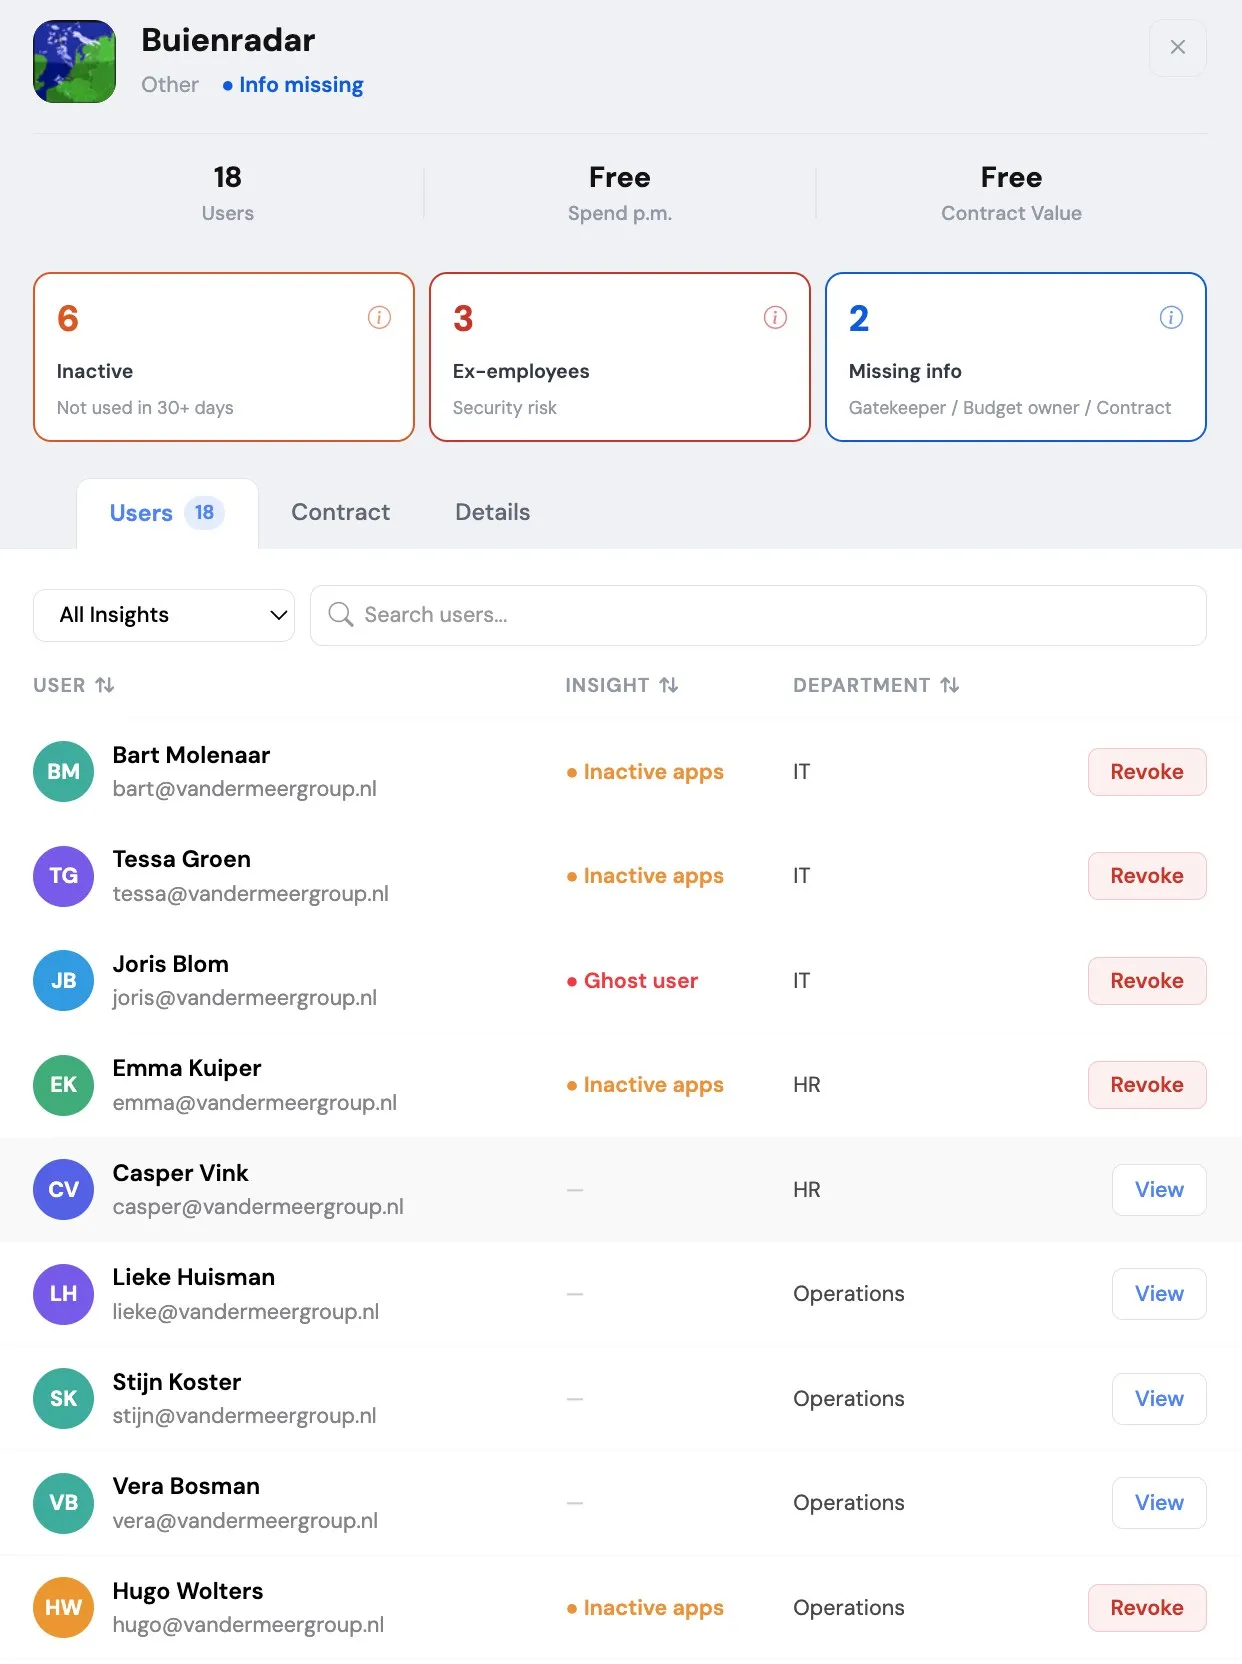This screenshot has width=1242, height=1664.
Task: Select the Ex-employees summary card
Action: tap(620, 357)
